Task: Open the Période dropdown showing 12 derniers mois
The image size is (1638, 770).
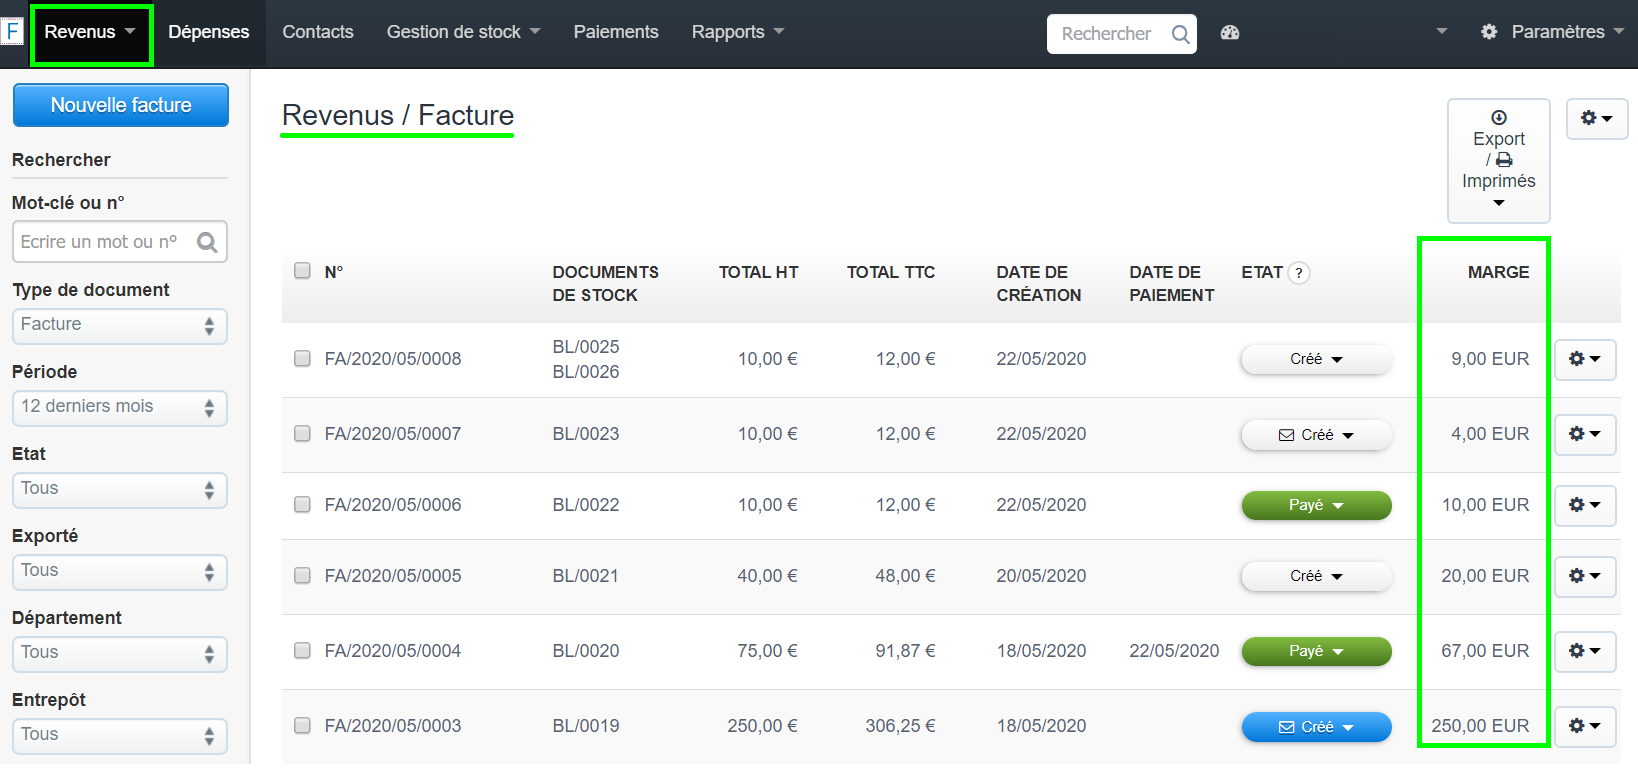Action: tap(119, 407)
